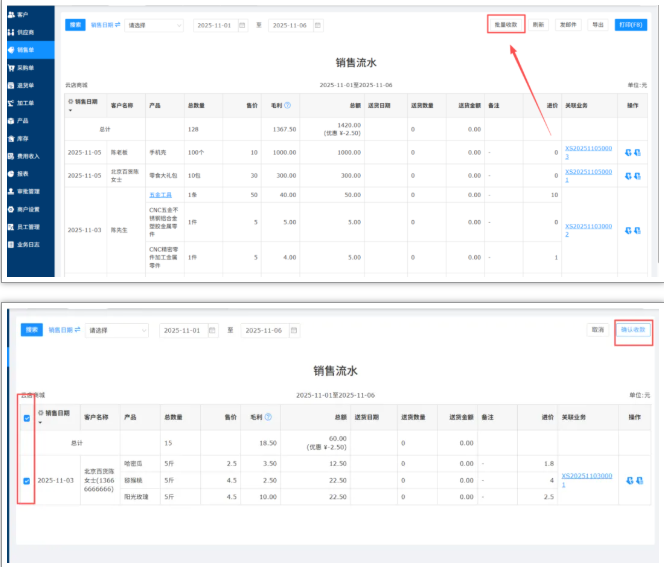Screen dimensions: 664x567
Task: Click the 销售日期 column sort arrow in top table
Action: point(70,111)
